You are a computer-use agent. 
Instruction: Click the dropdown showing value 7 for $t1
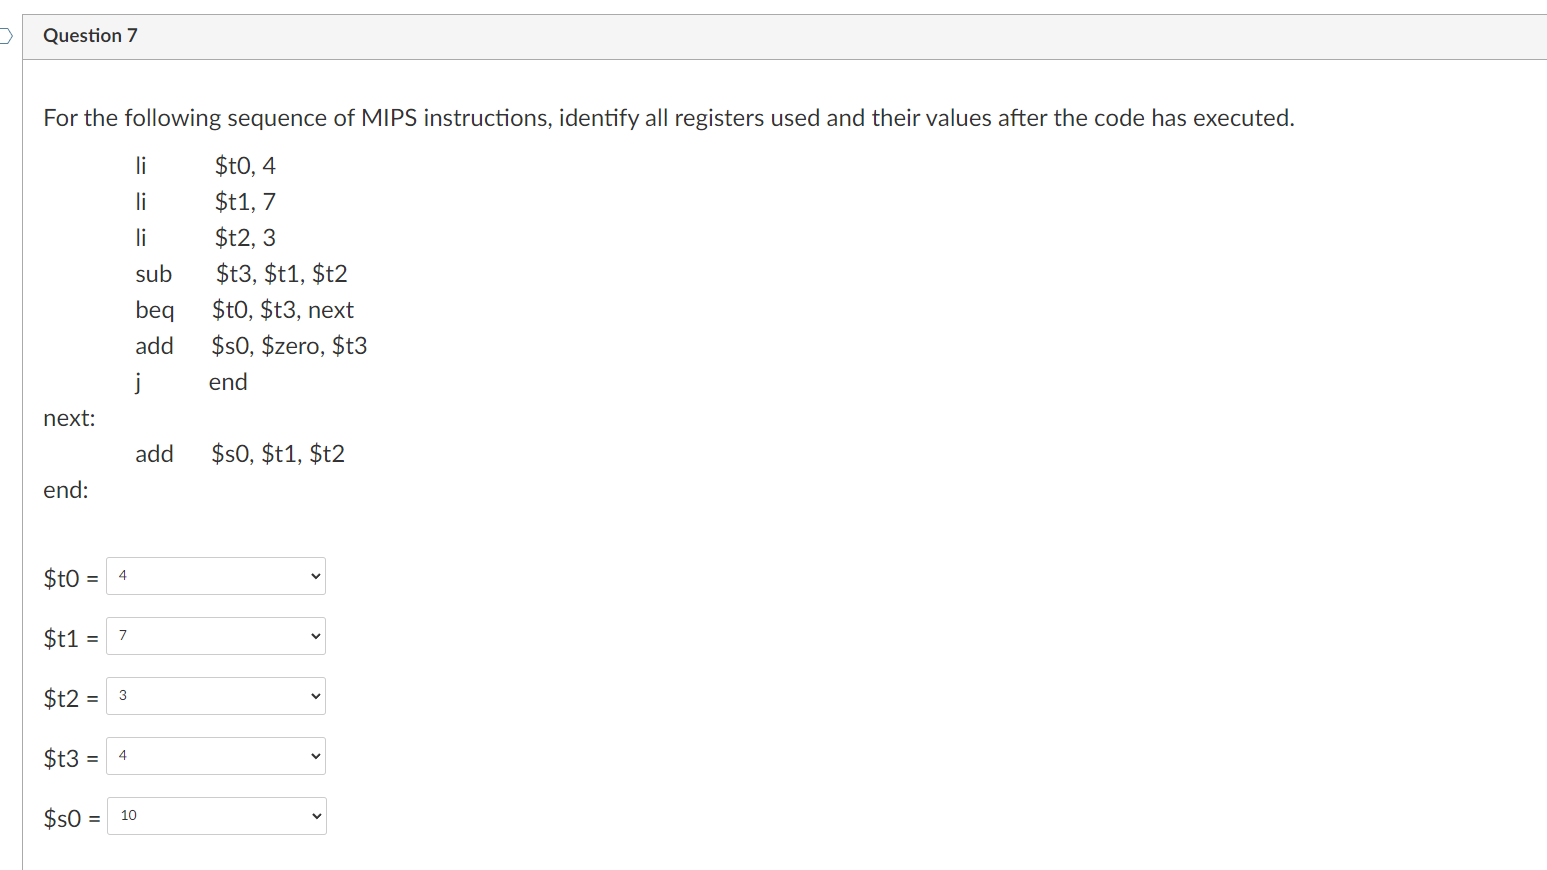point(215,636)
